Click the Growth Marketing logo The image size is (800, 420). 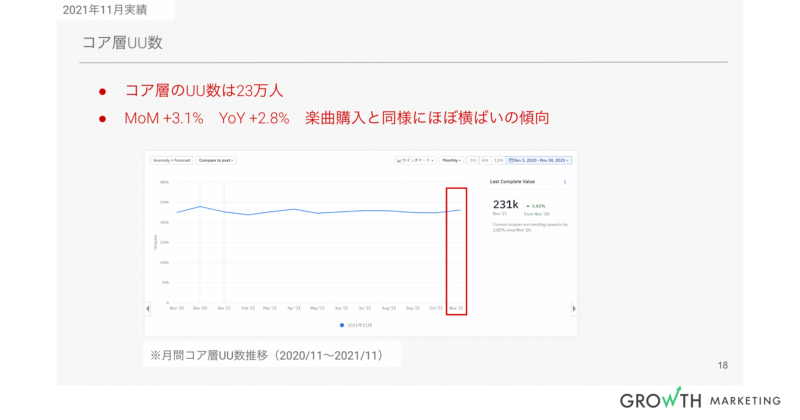click(699, 399)
